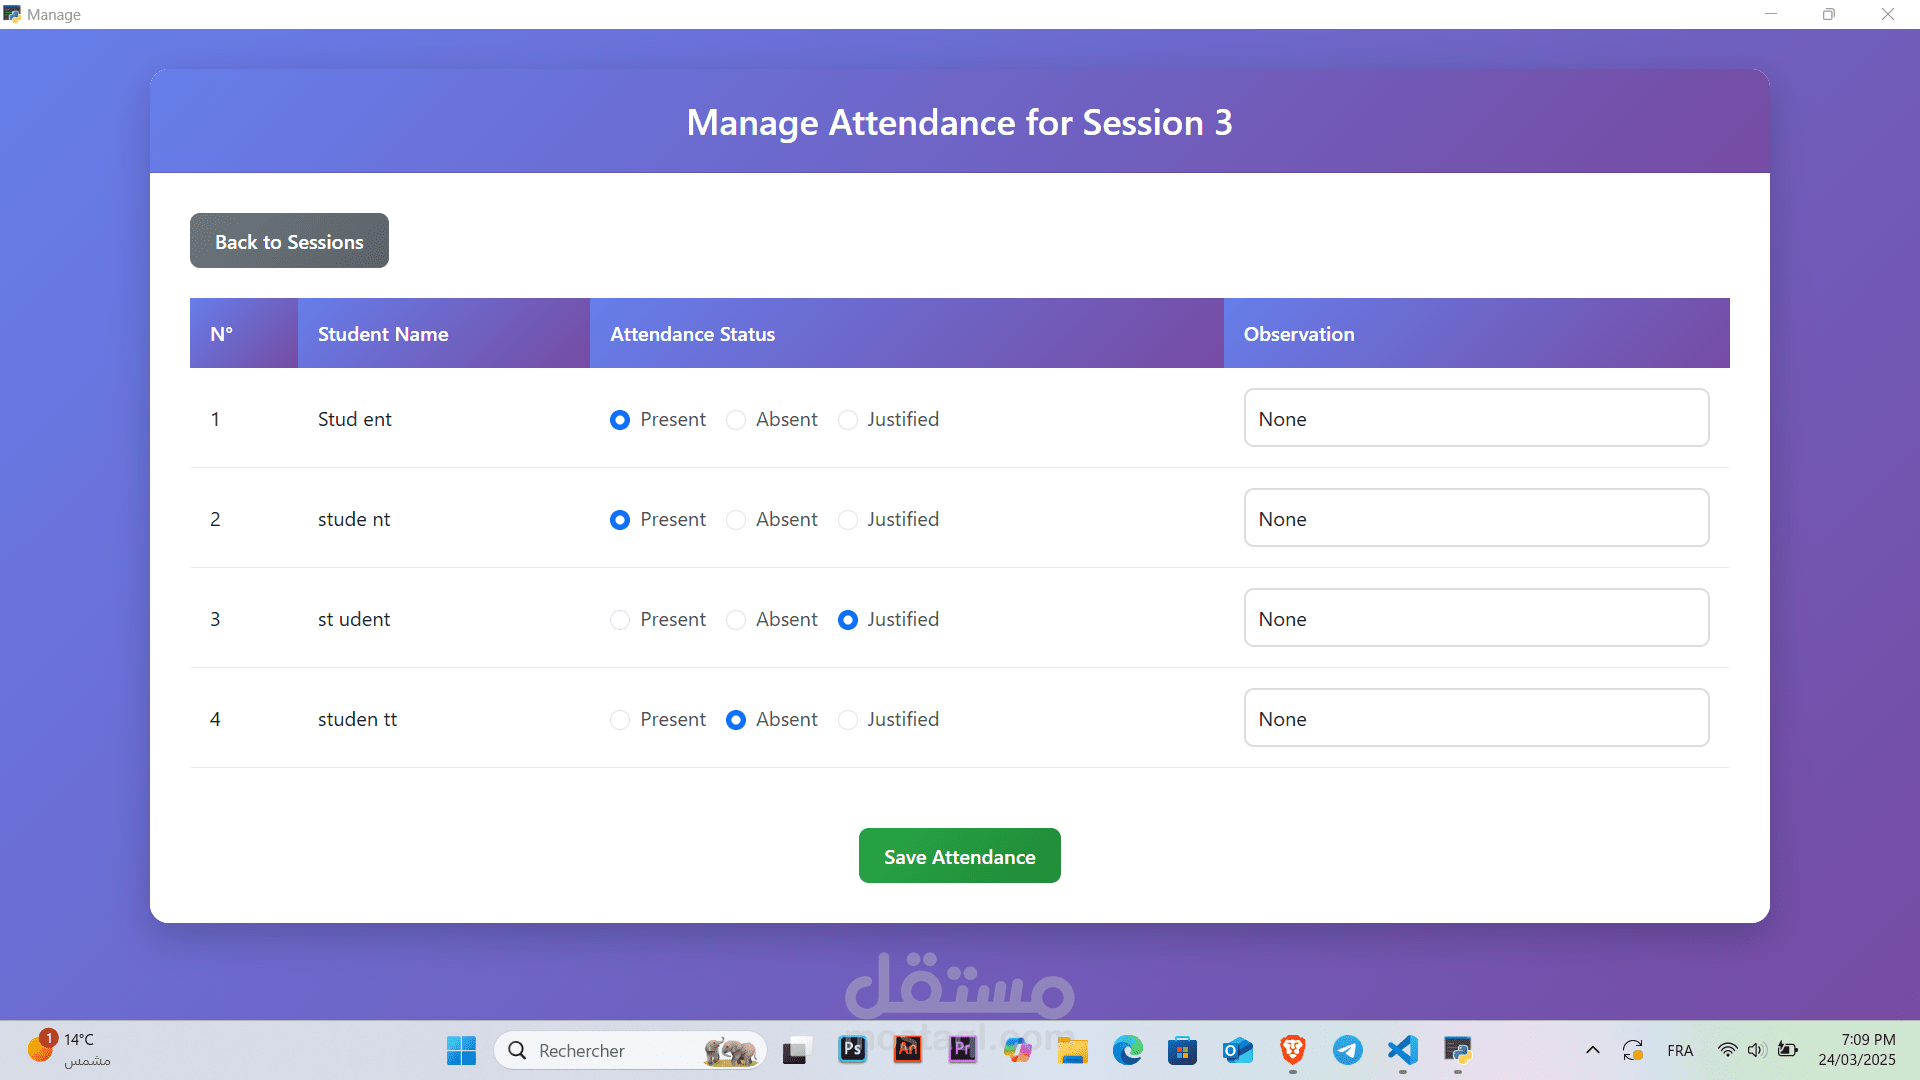Viewport: 1920px width, 1080px height.
Task: Set stude nt status to Justified
Action: coord(848,520)
